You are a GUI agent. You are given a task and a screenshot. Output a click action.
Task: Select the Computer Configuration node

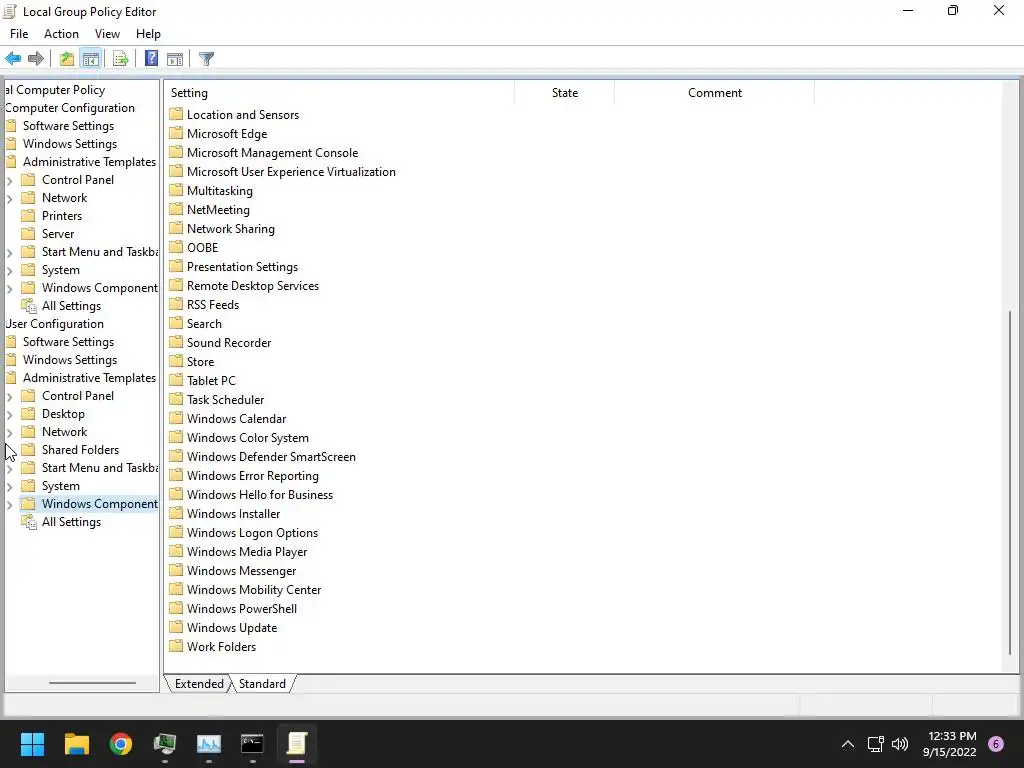(70, 108)
